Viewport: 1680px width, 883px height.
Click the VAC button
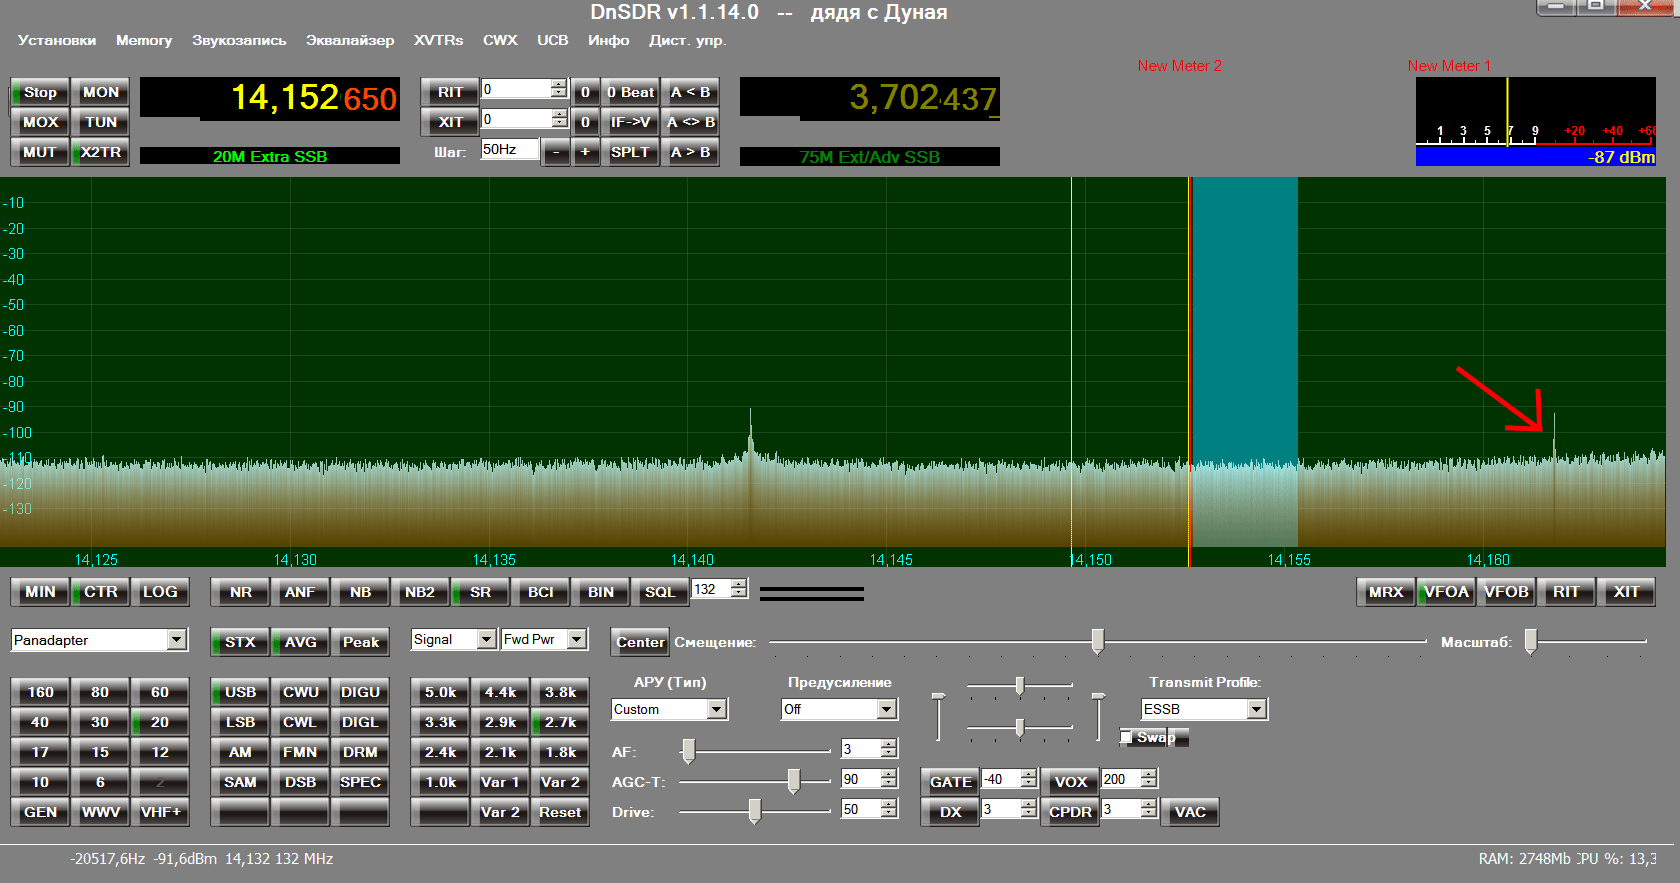[1189, 812]
